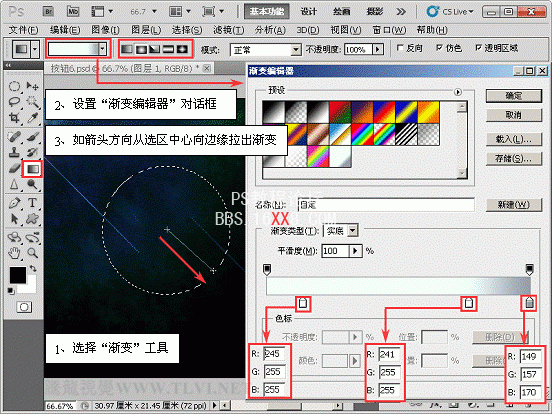The height and width of the screenshot is (414, 552).
Task: Toggle the 反向 checkbox
Action: click(x=400, y=48)
